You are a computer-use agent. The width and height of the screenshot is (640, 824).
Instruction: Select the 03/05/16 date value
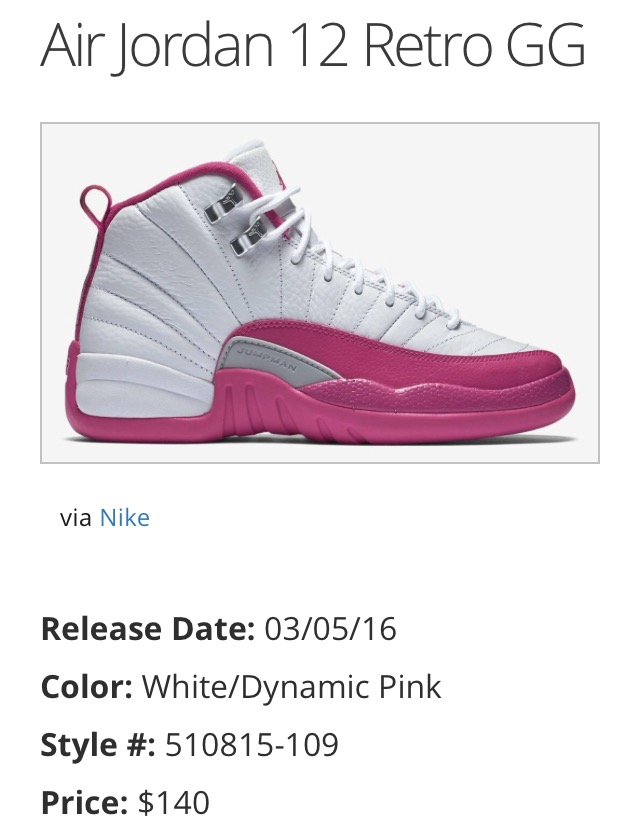(x=331, y=629)
